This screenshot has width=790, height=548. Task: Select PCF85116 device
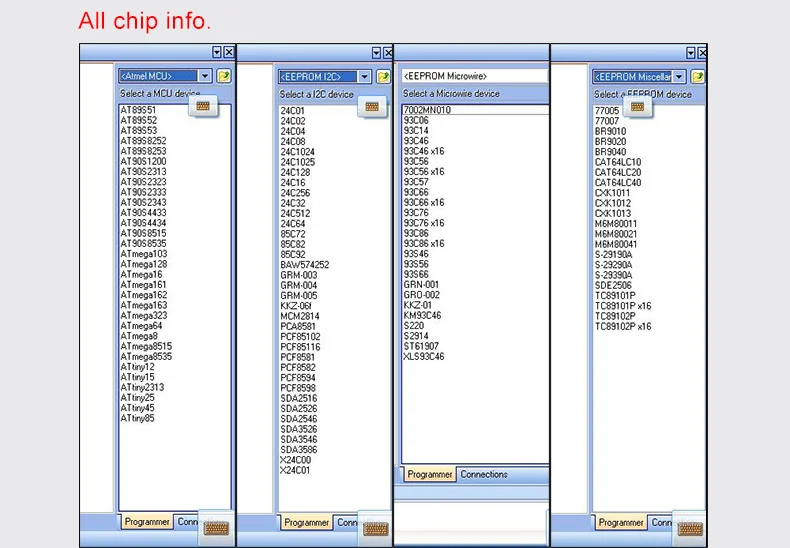pos(300,347)
